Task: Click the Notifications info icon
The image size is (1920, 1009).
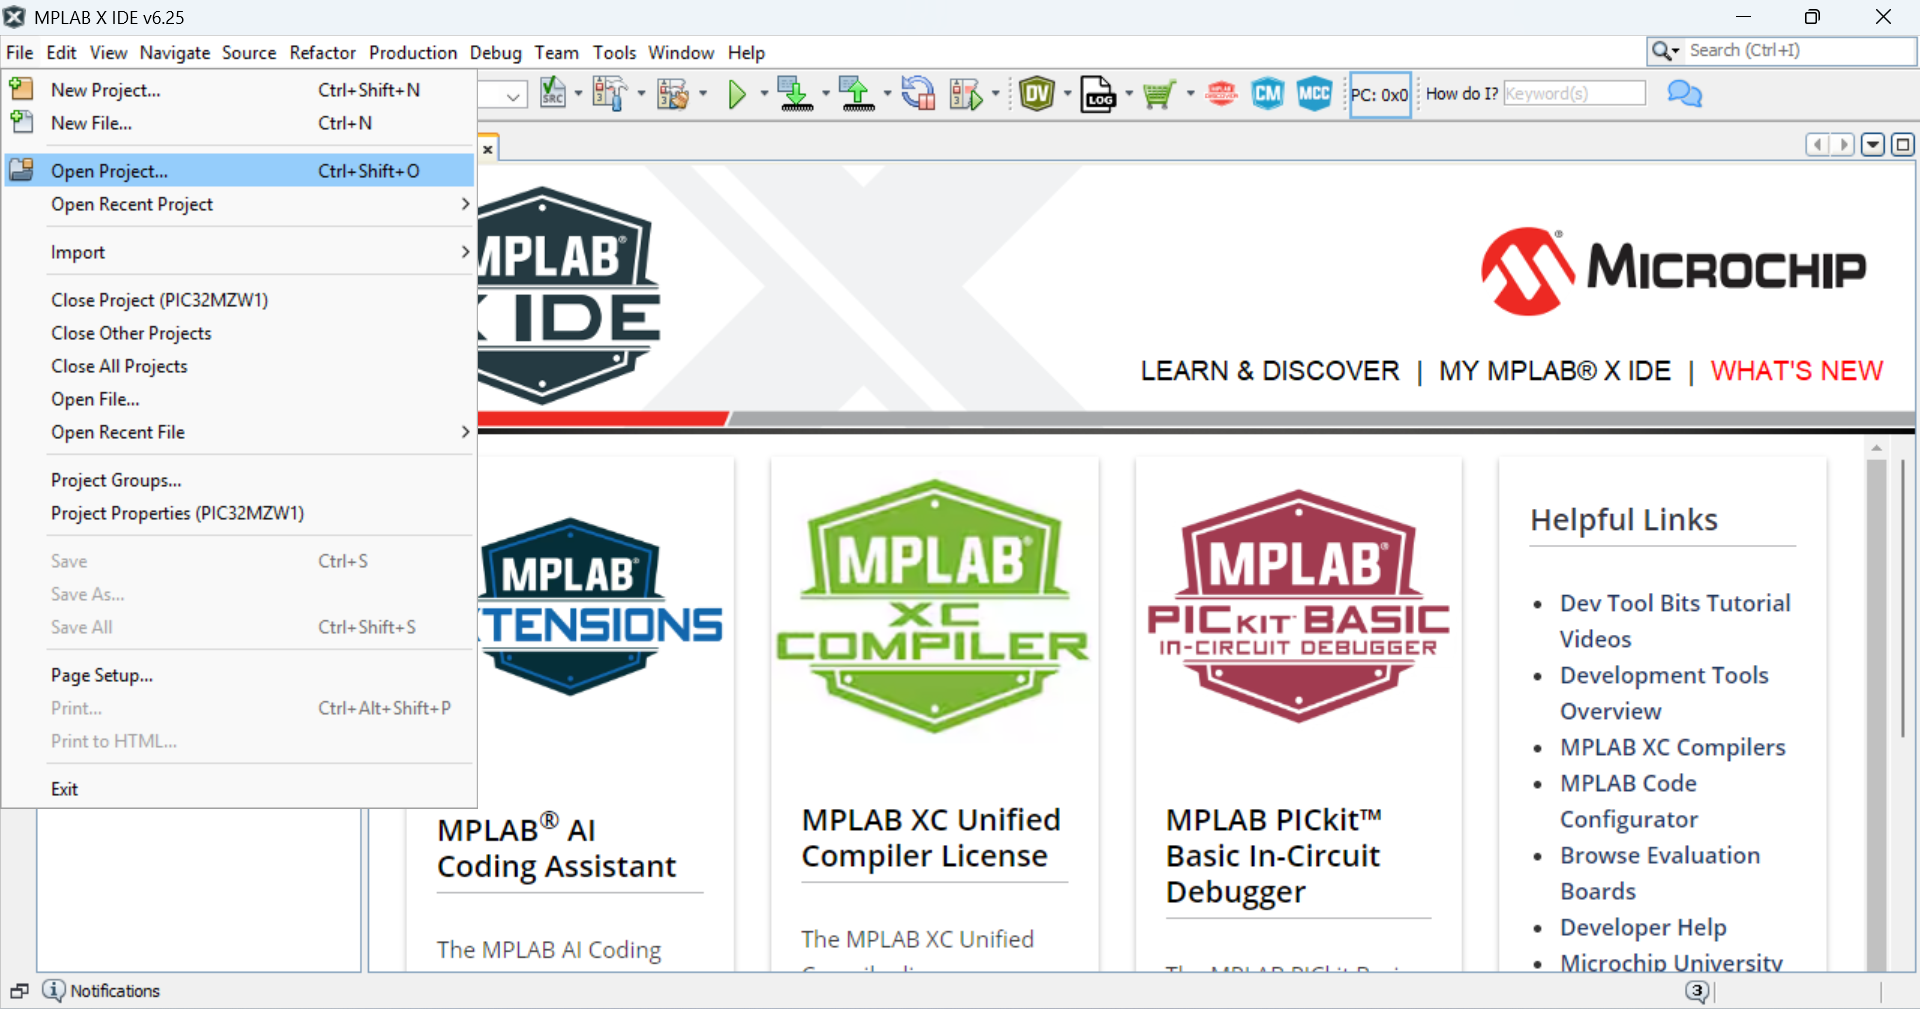Action: coord(54,990)
